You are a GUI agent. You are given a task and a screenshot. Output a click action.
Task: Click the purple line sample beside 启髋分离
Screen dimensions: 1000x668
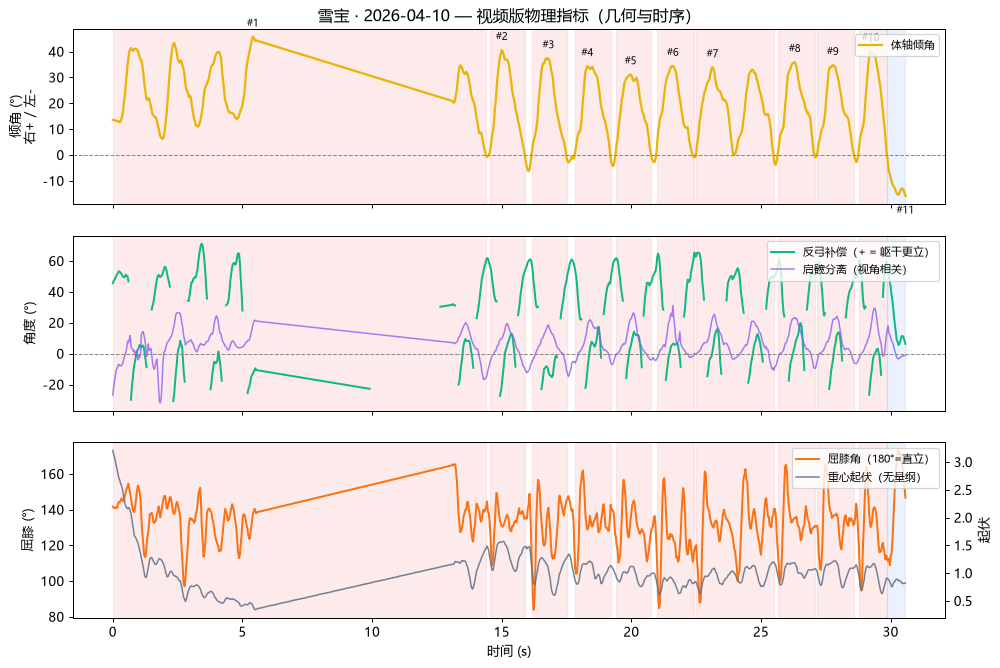click(783, 270)
